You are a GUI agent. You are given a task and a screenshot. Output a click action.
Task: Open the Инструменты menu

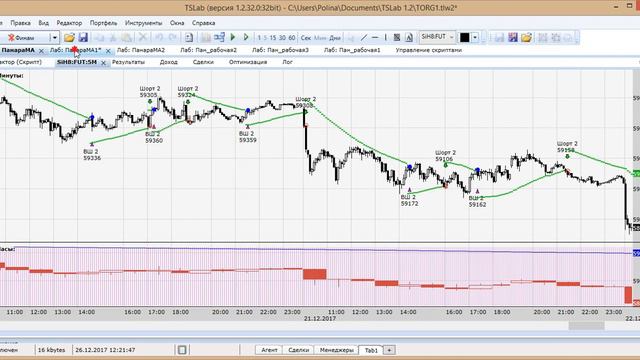pyautogui.click(x=143, y=23)
